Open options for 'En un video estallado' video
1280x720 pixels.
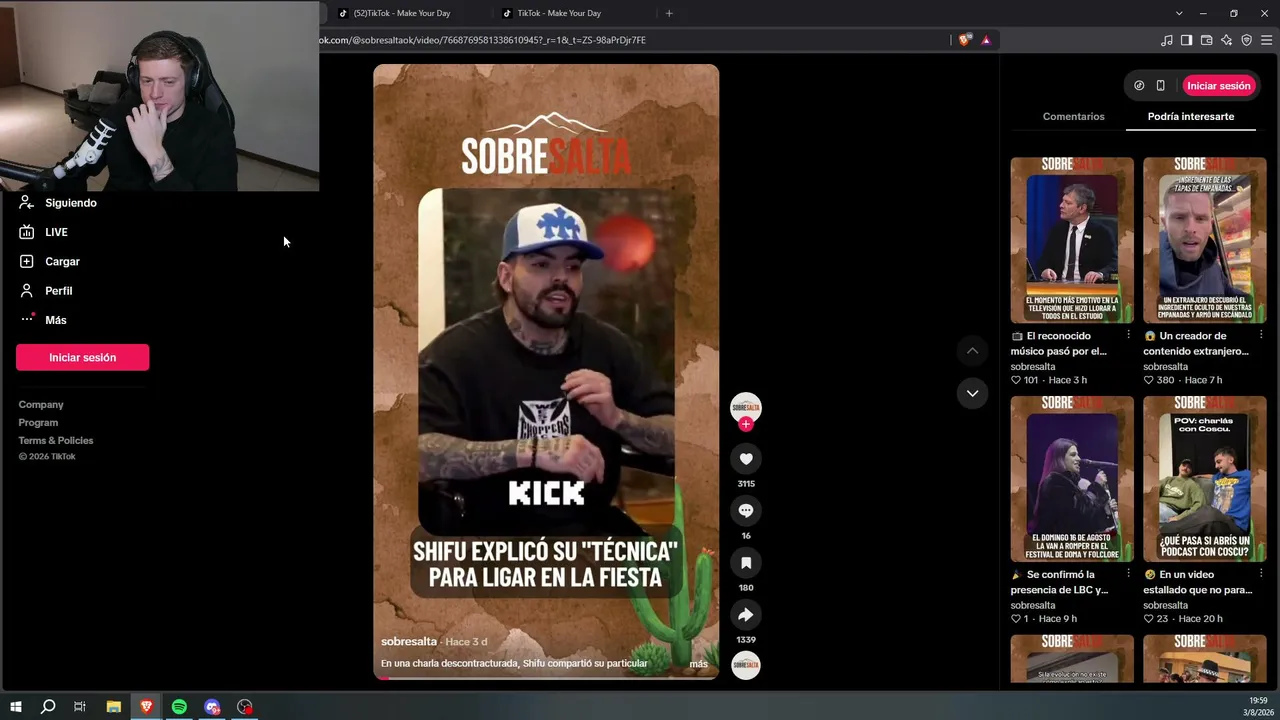pos(1261,574)
